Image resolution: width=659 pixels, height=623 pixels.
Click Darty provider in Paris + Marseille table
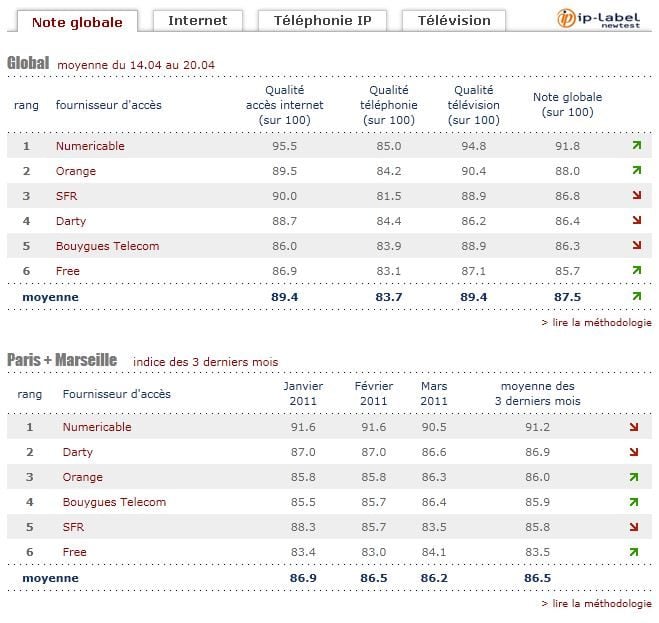tap(78, 452)
